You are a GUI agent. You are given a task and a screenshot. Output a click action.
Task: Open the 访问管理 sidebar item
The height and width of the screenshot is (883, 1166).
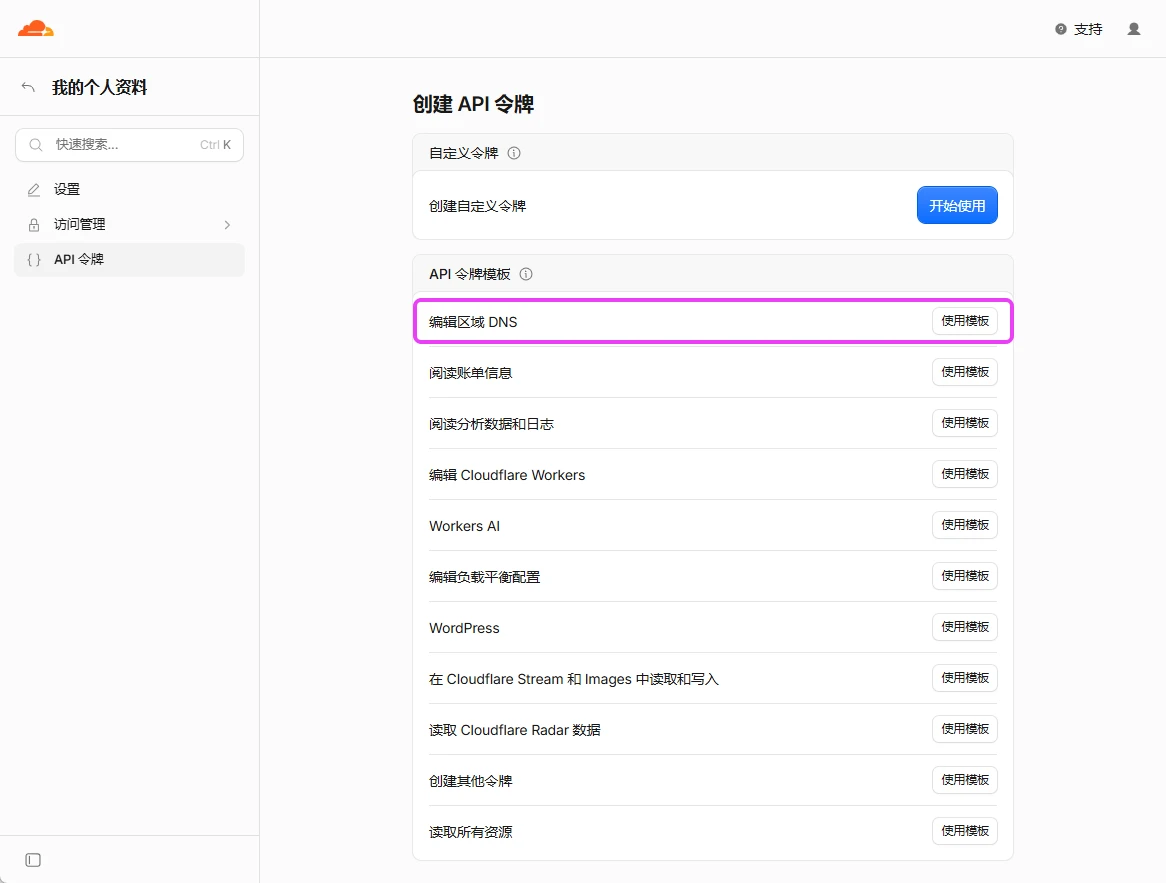[129, 225]
